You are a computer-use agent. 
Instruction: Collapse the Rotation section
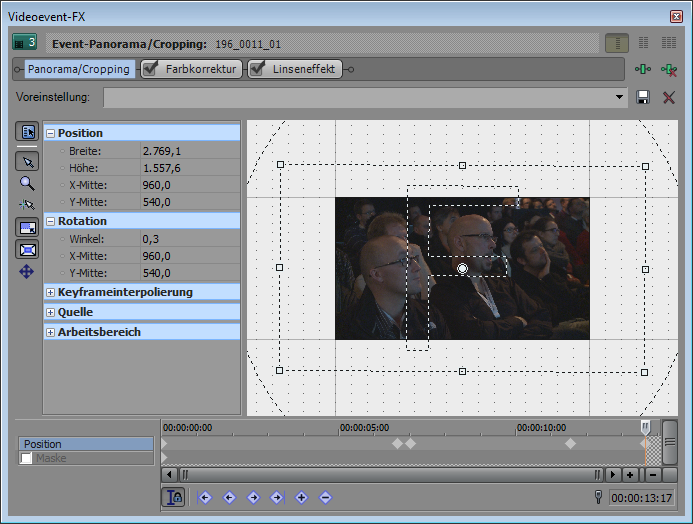(x=50, y=221)
